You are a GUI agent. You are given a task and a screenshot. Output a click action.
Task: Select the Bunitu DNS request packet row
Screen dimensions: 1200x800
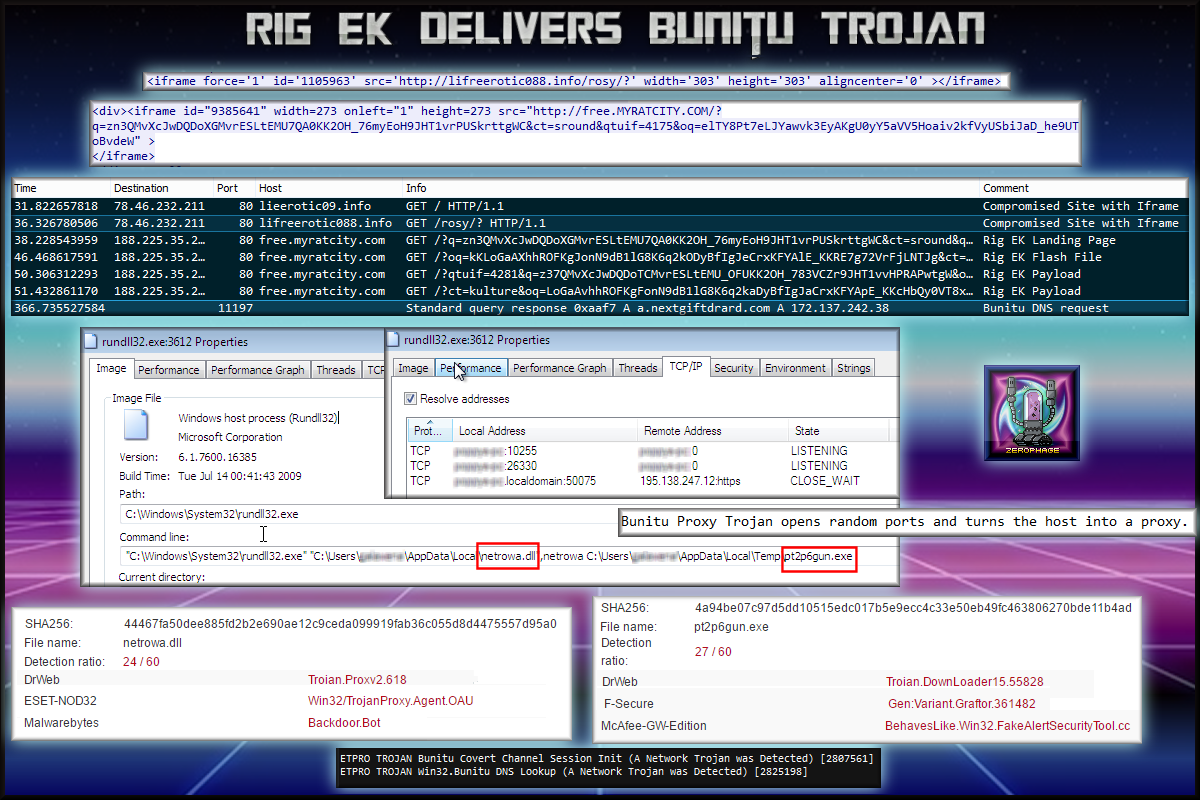click(600, 309)
